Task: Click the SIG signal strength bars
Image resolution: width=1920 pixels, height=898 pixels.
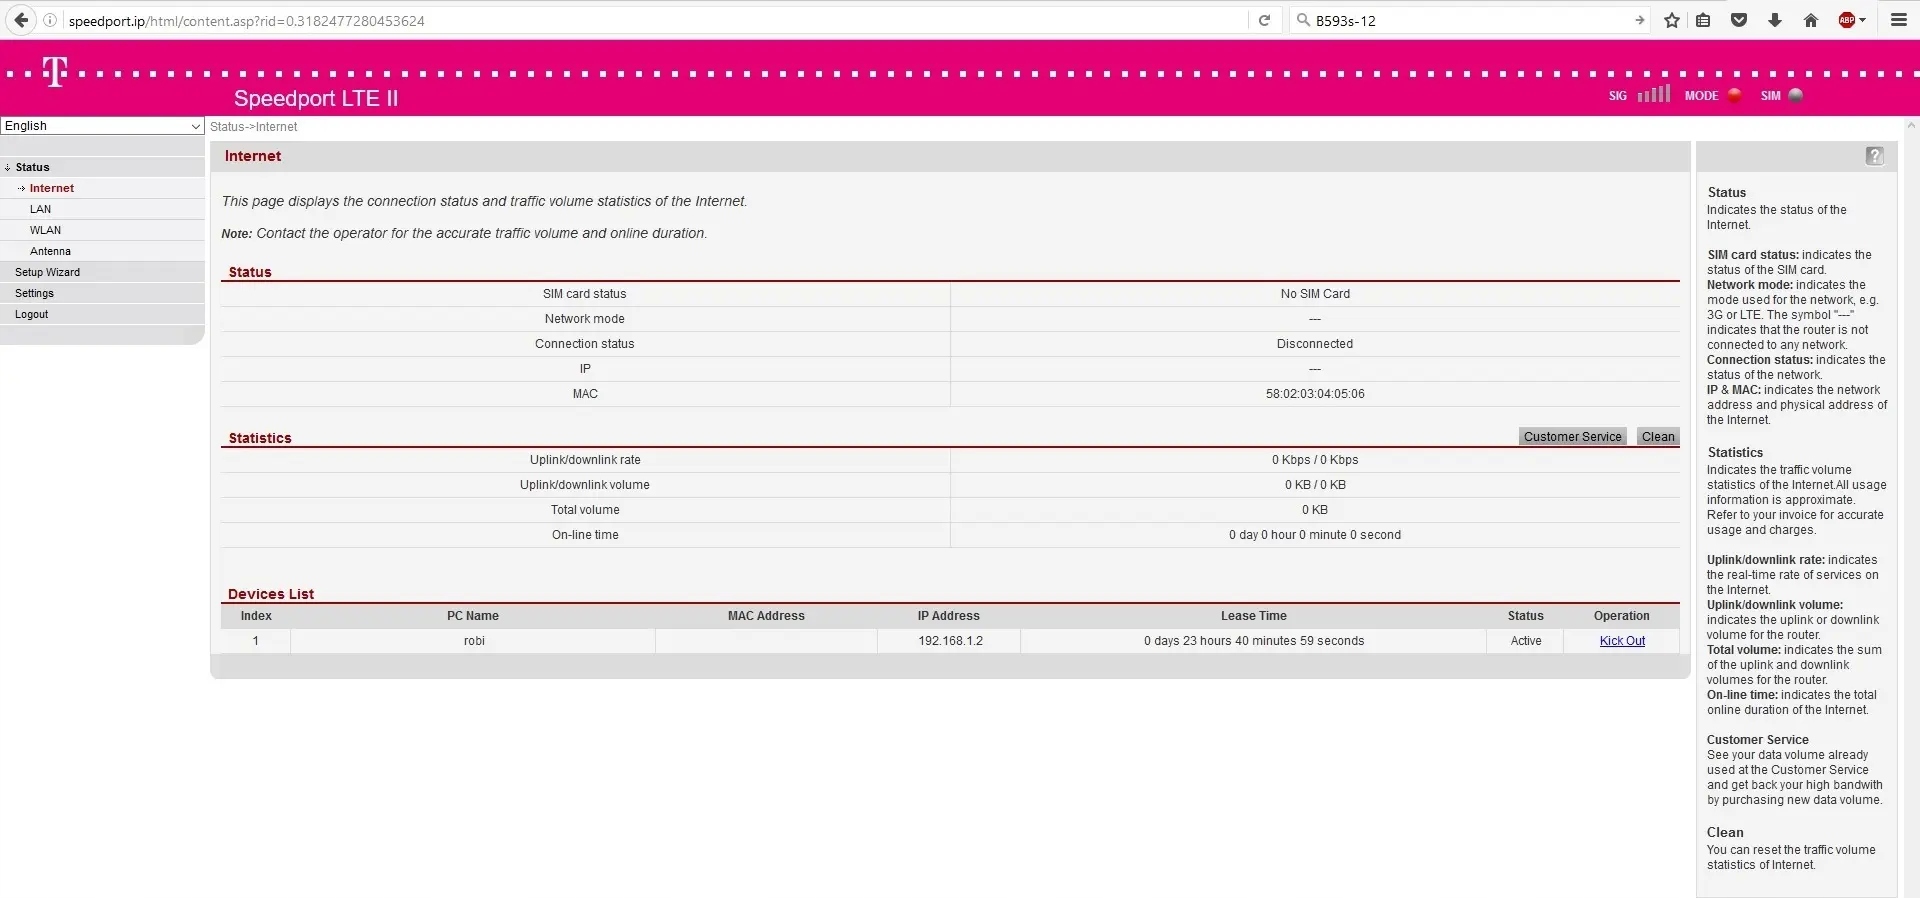Action: 1654,94
